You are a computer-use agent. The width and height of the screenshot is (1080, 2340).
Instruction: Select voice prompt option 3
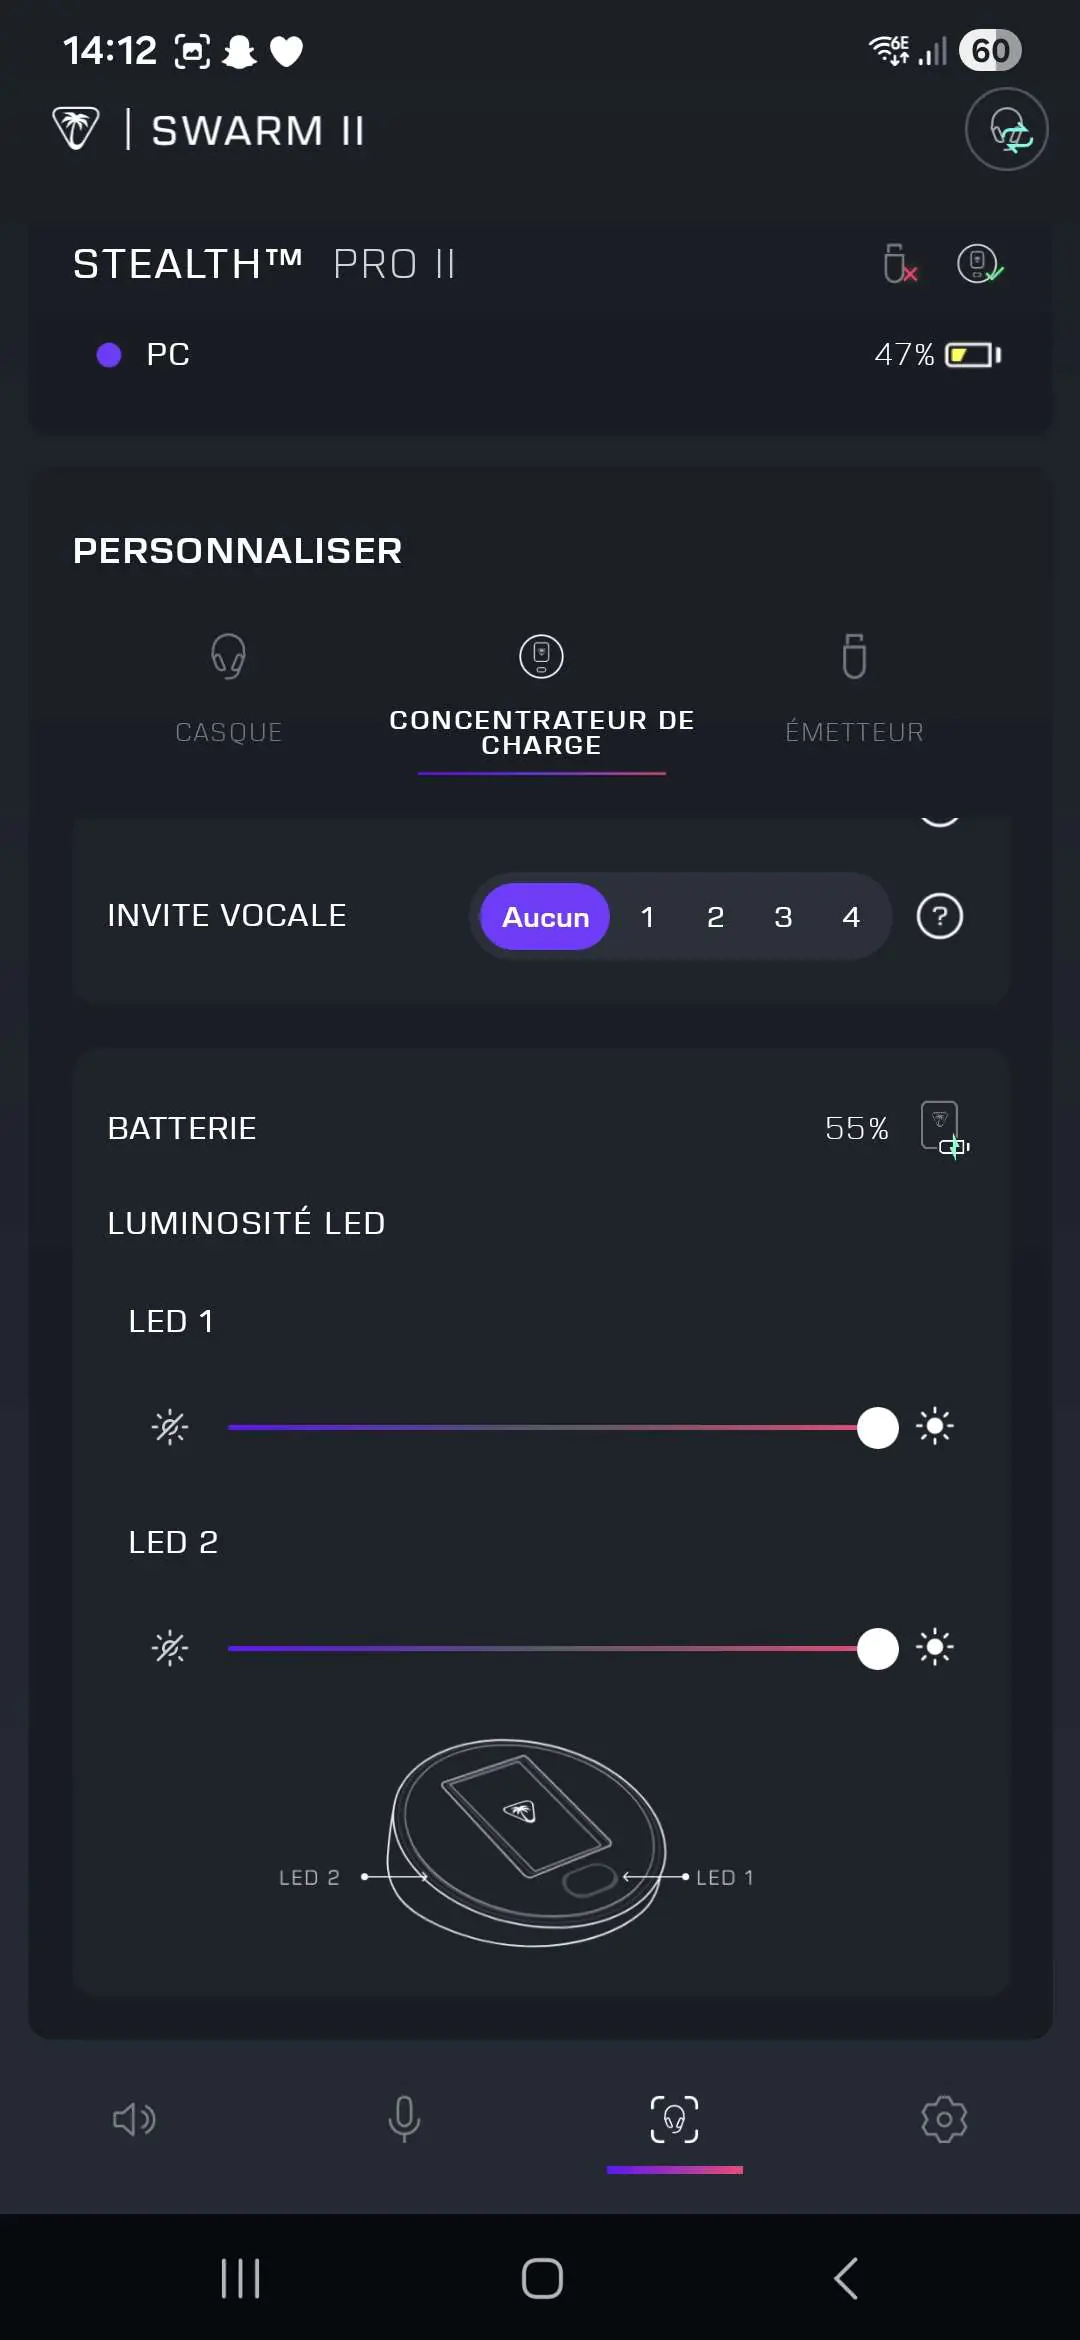tap(783, 917)
